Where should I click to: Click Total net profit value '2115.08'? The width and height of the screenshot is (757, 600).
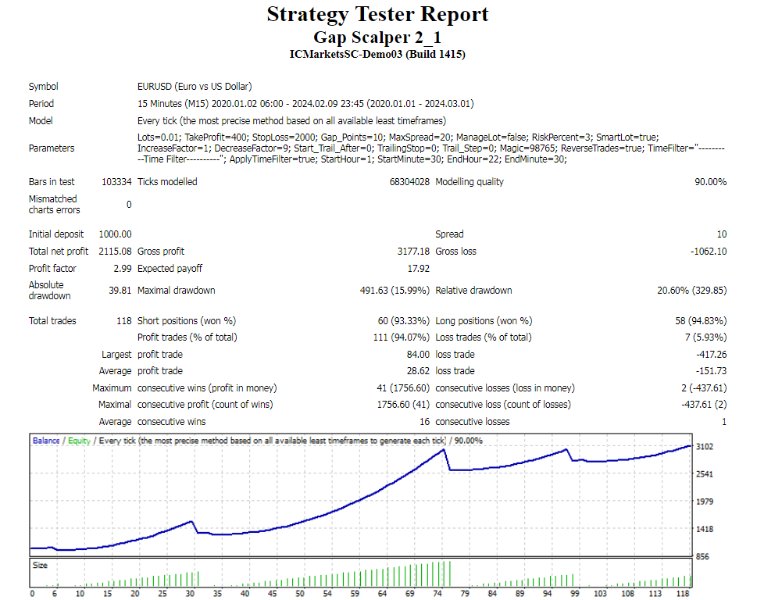(x=115, y=251)
